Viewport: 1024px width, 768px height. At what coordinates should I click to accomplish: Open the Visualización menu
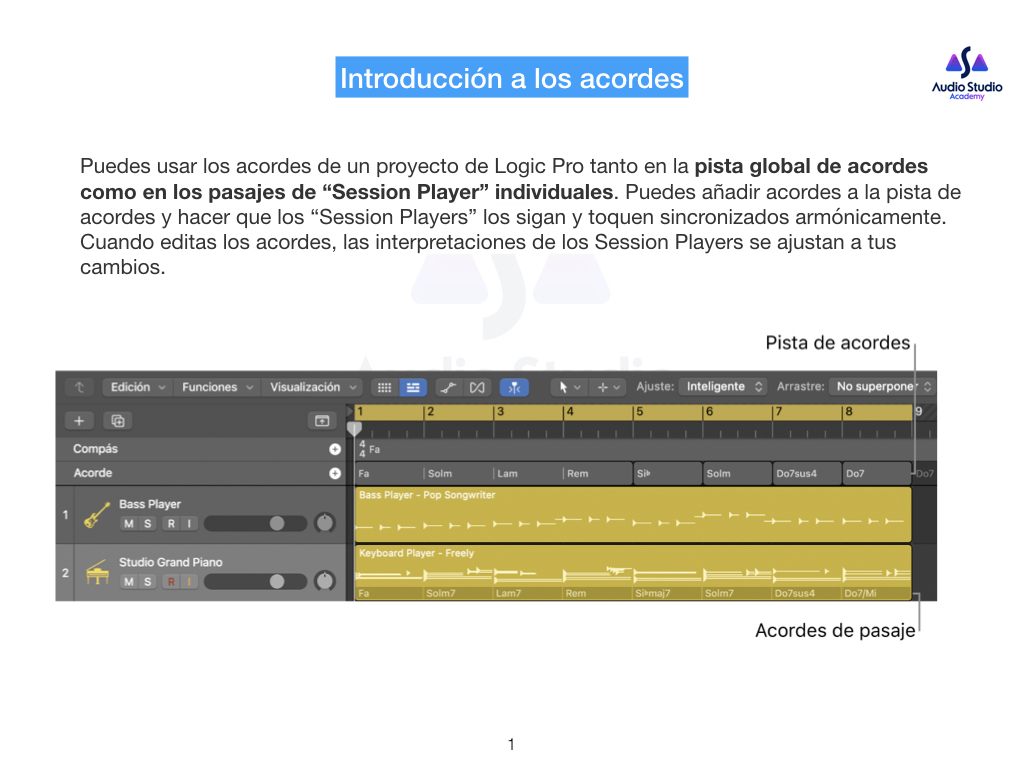coord(312,387)
